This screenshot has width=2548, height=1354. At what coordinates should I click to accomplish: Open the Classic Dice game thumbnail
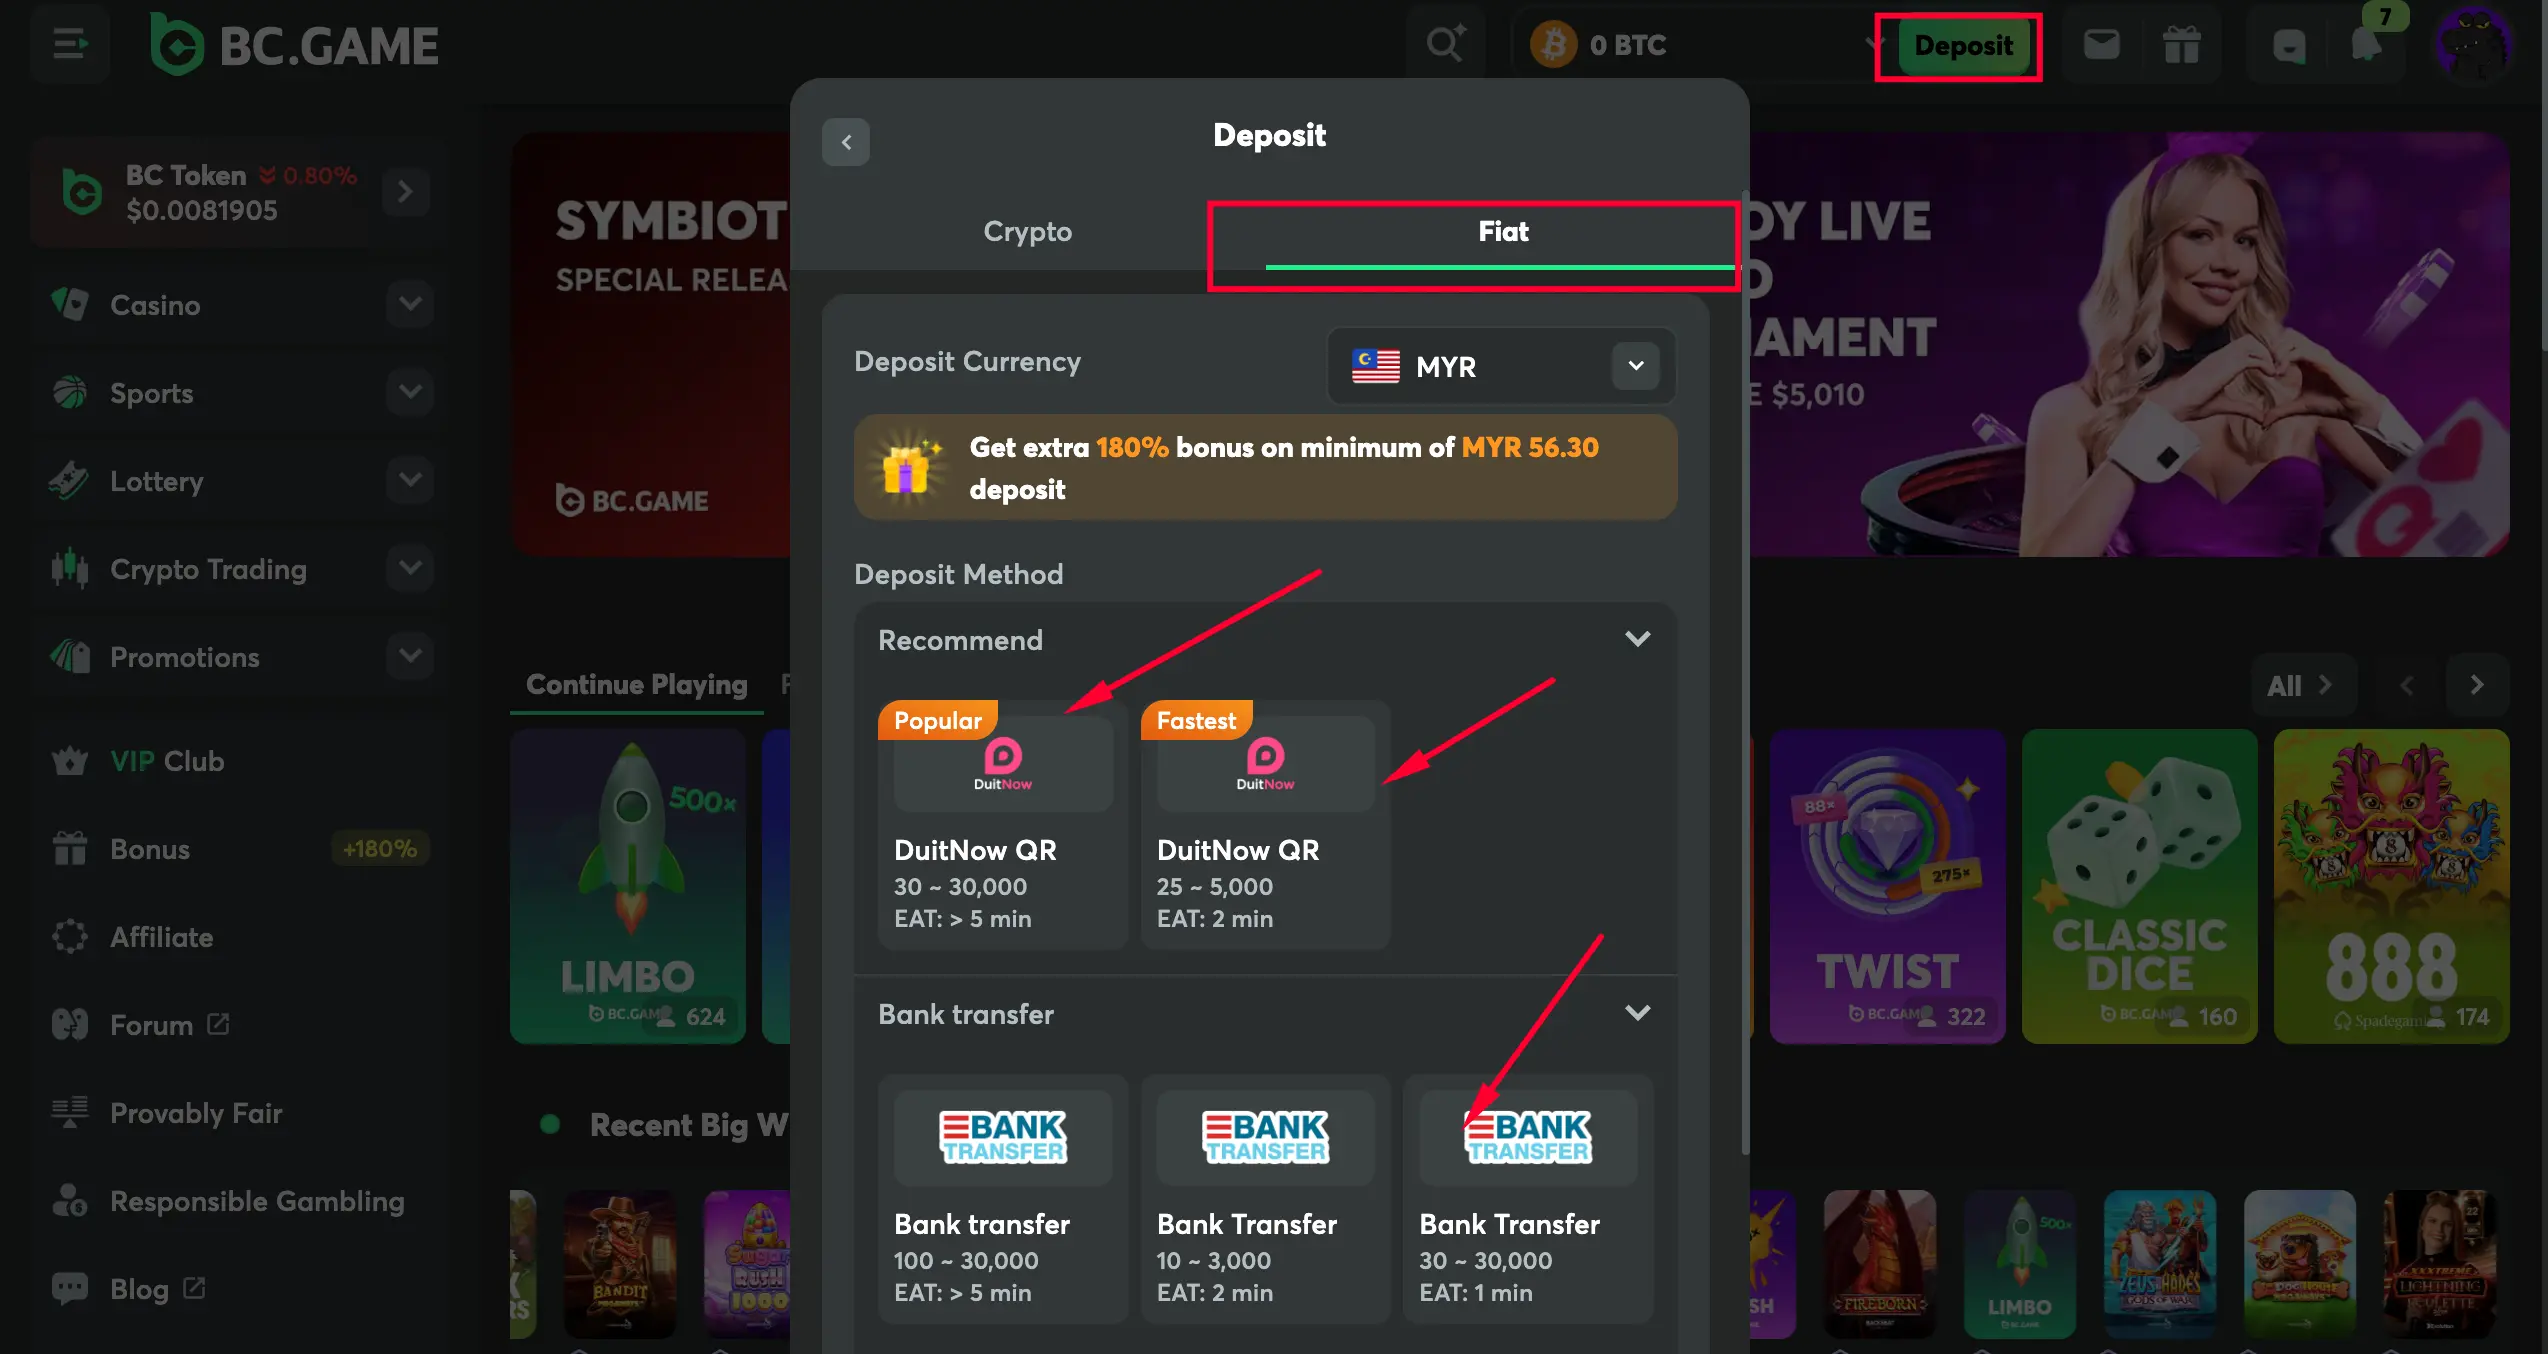pos(2139,886)
